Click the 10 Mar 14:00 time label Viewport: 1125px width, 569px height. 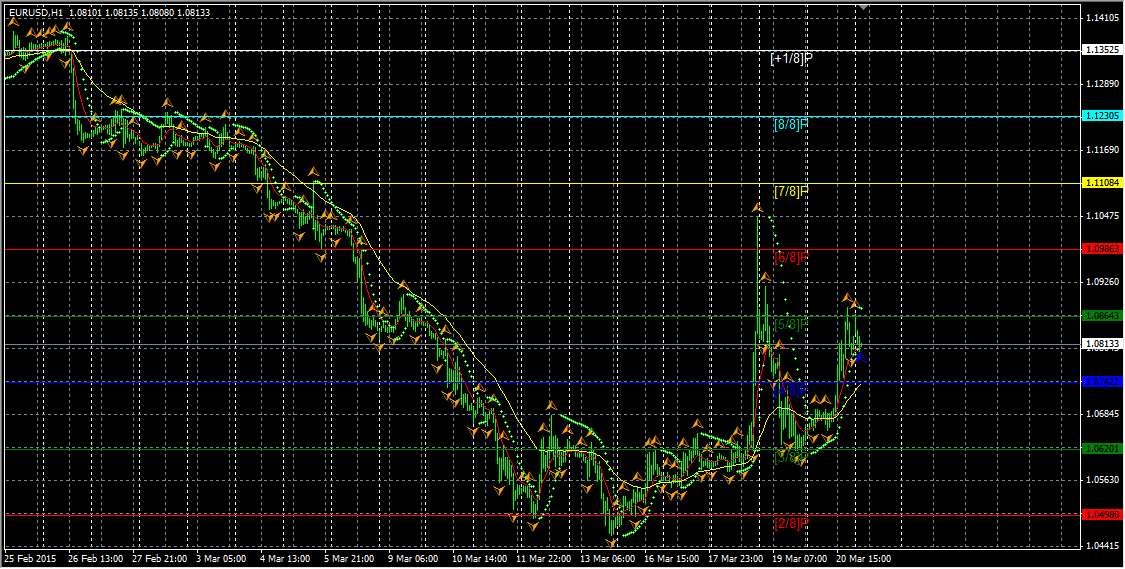click(x=477, y=558)
